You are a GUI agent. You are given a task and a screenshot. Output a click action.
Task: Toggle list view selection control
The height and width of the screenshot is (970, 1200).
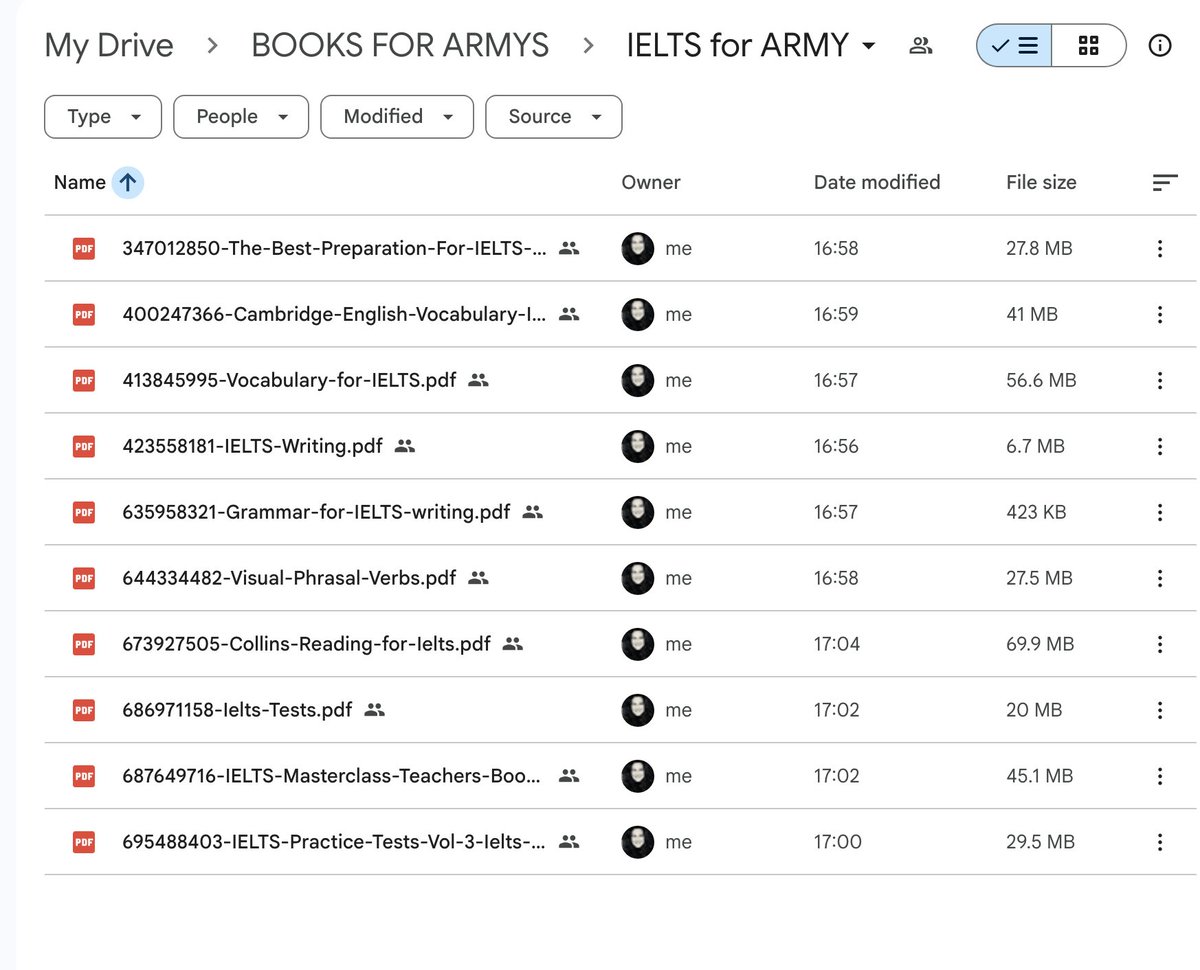[1013, 45]
